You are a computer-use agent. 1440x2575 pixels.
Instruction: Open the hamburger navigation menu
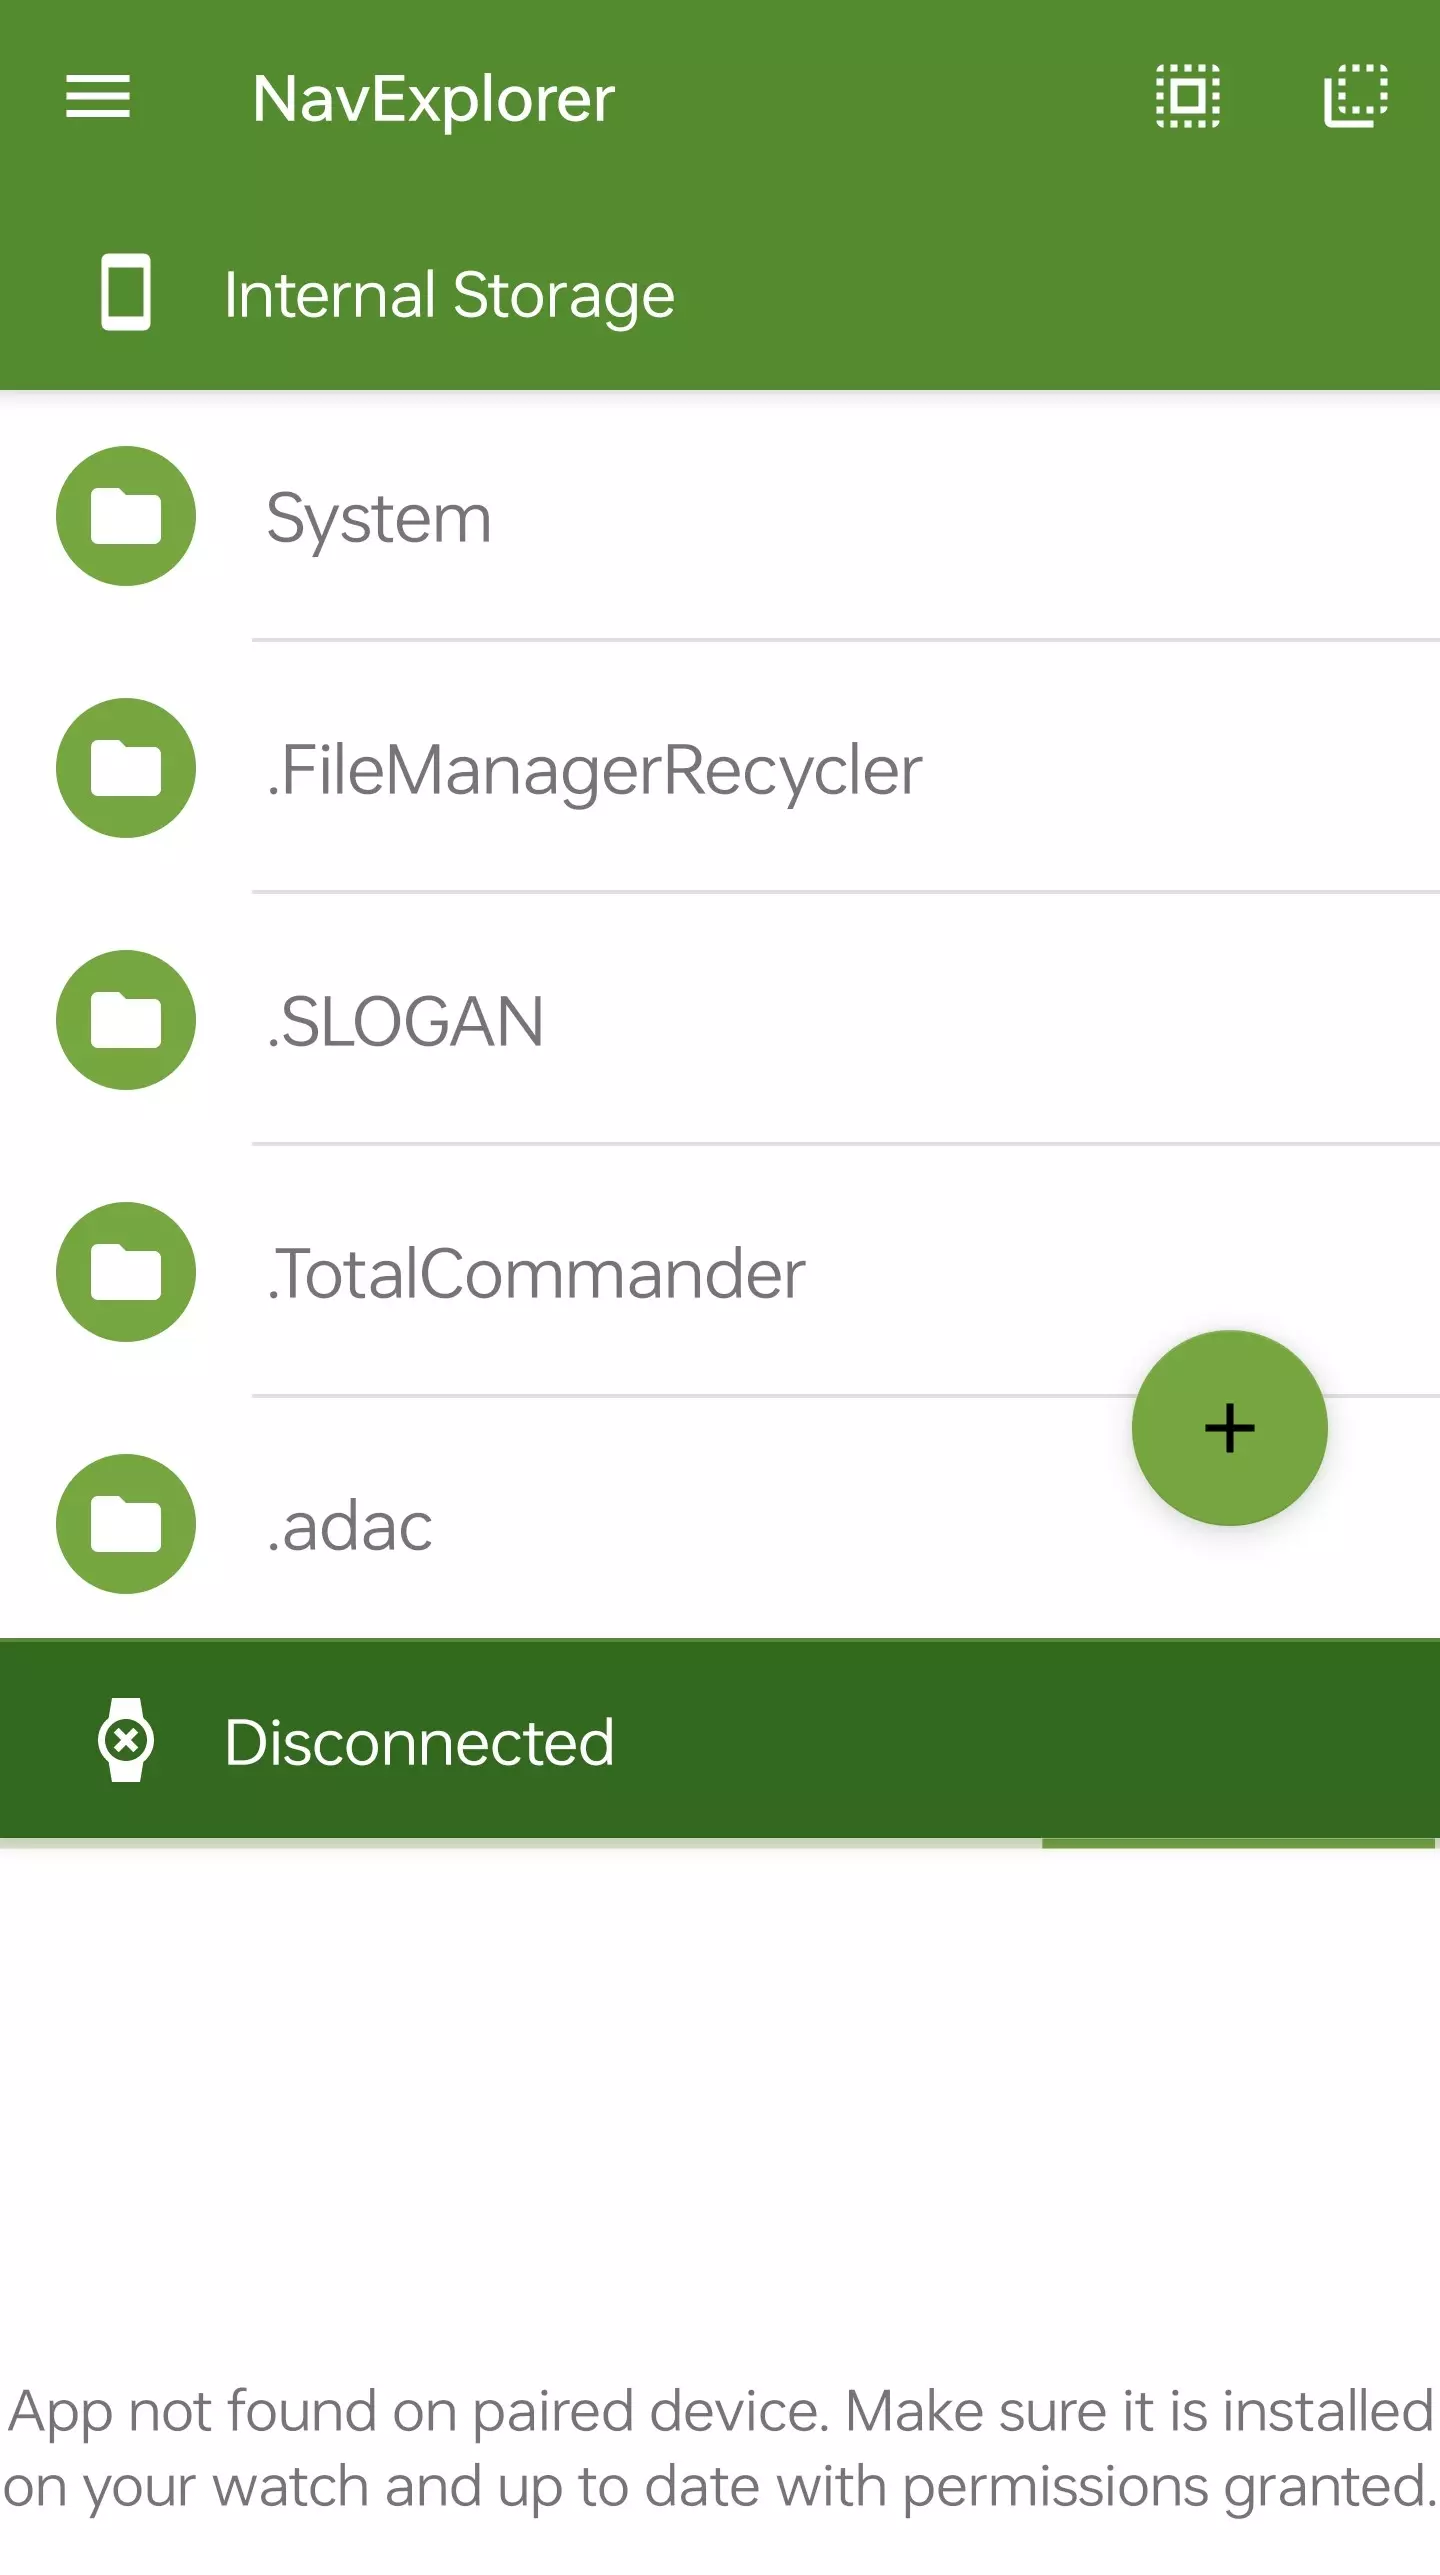coord(98,97)
